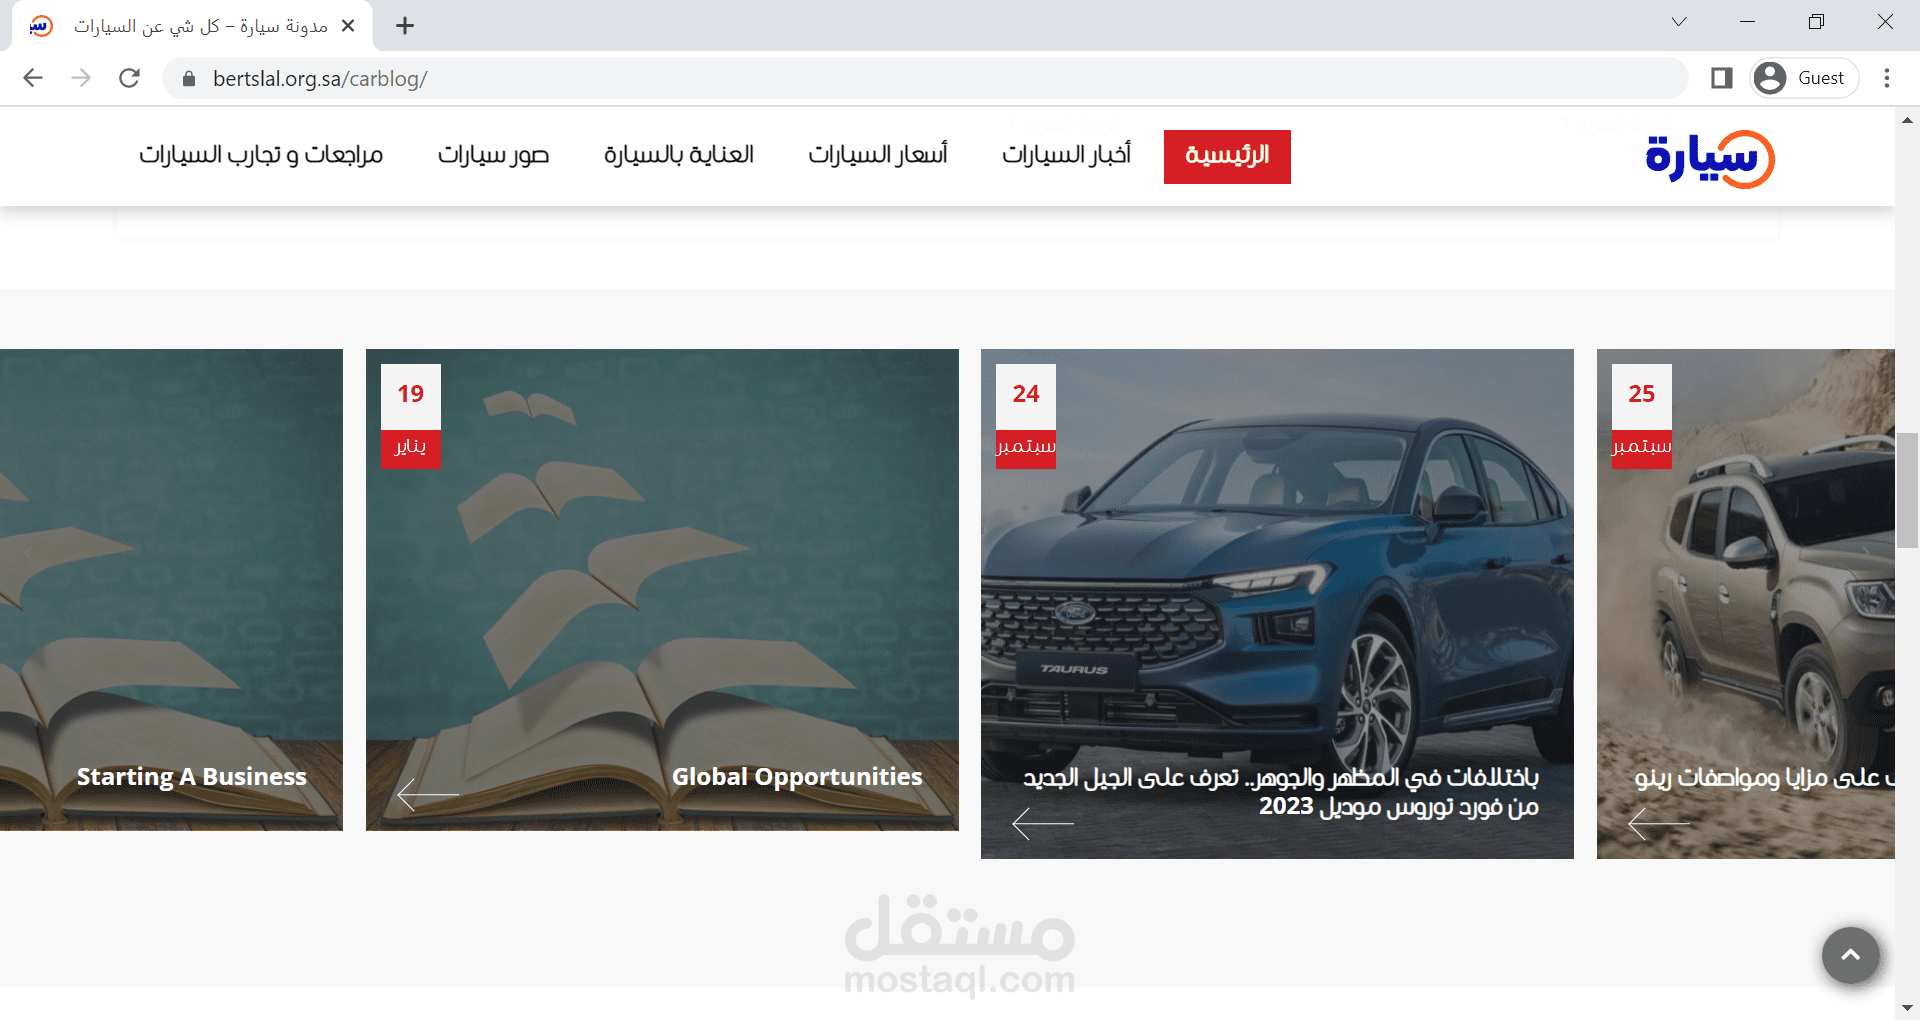Close the مدونة سيارة tab
This screenshot has height=1020, width=1920.
tap(348, 26)
